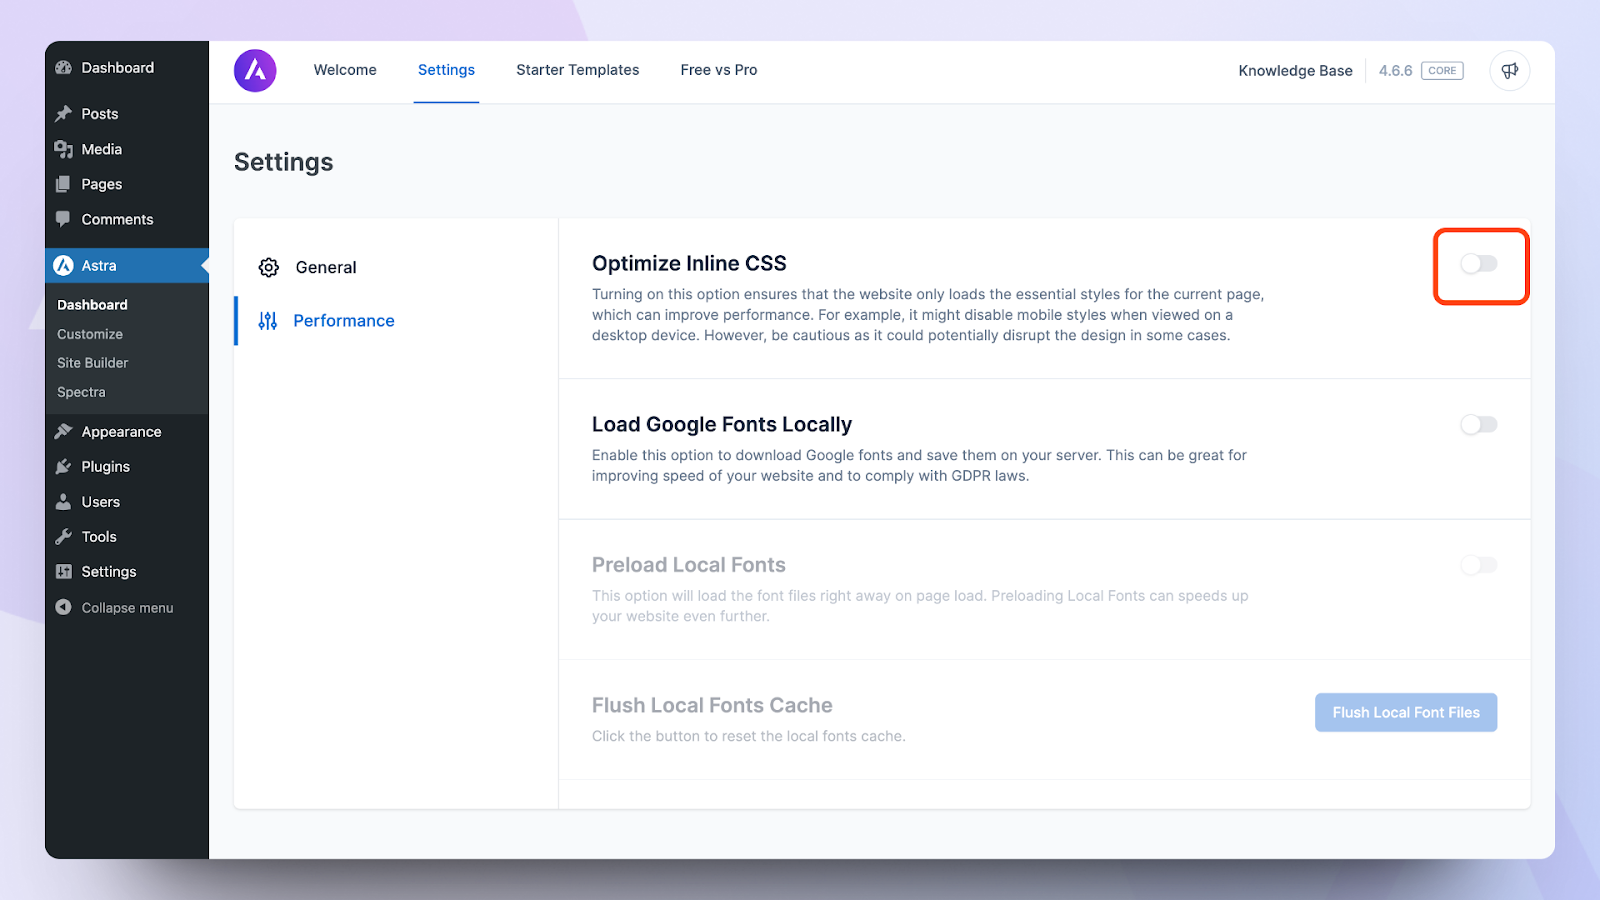Open the announcements megaphone icon
The height and width of the screenshot is (900, 1600).
(1510, 71)
